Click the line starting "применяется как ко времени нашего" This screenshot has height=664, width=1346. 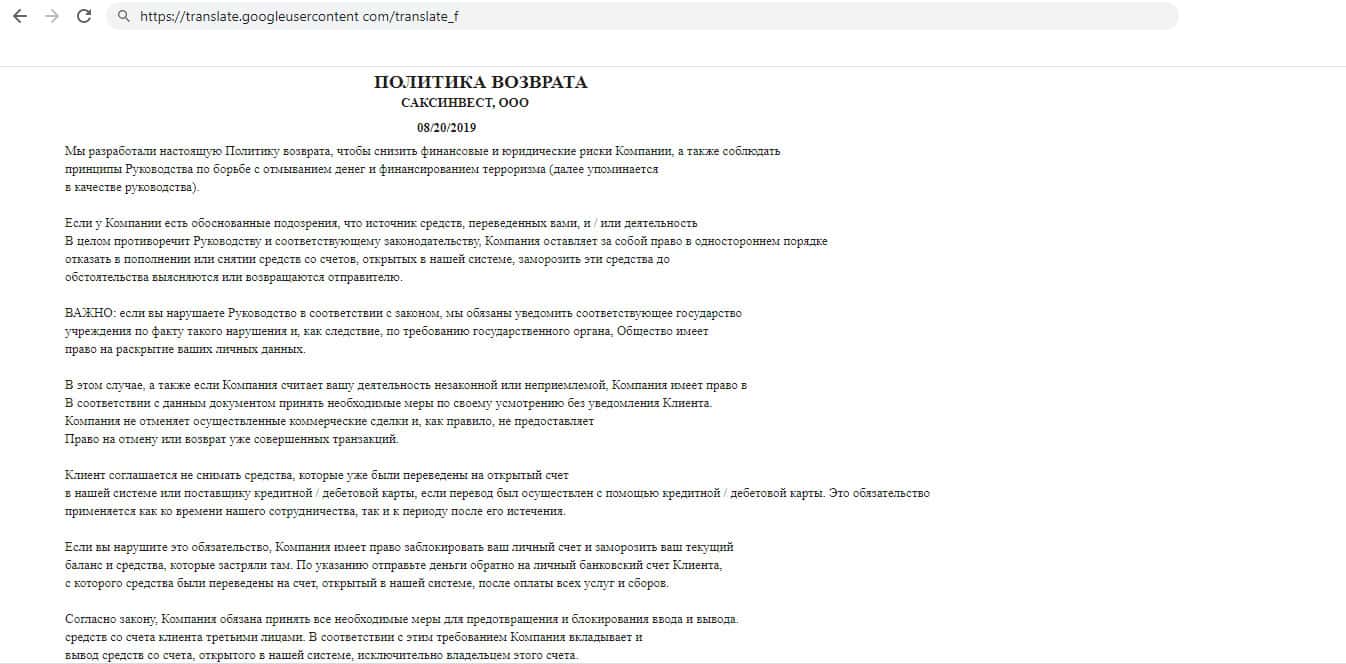[x=315, y=512]
